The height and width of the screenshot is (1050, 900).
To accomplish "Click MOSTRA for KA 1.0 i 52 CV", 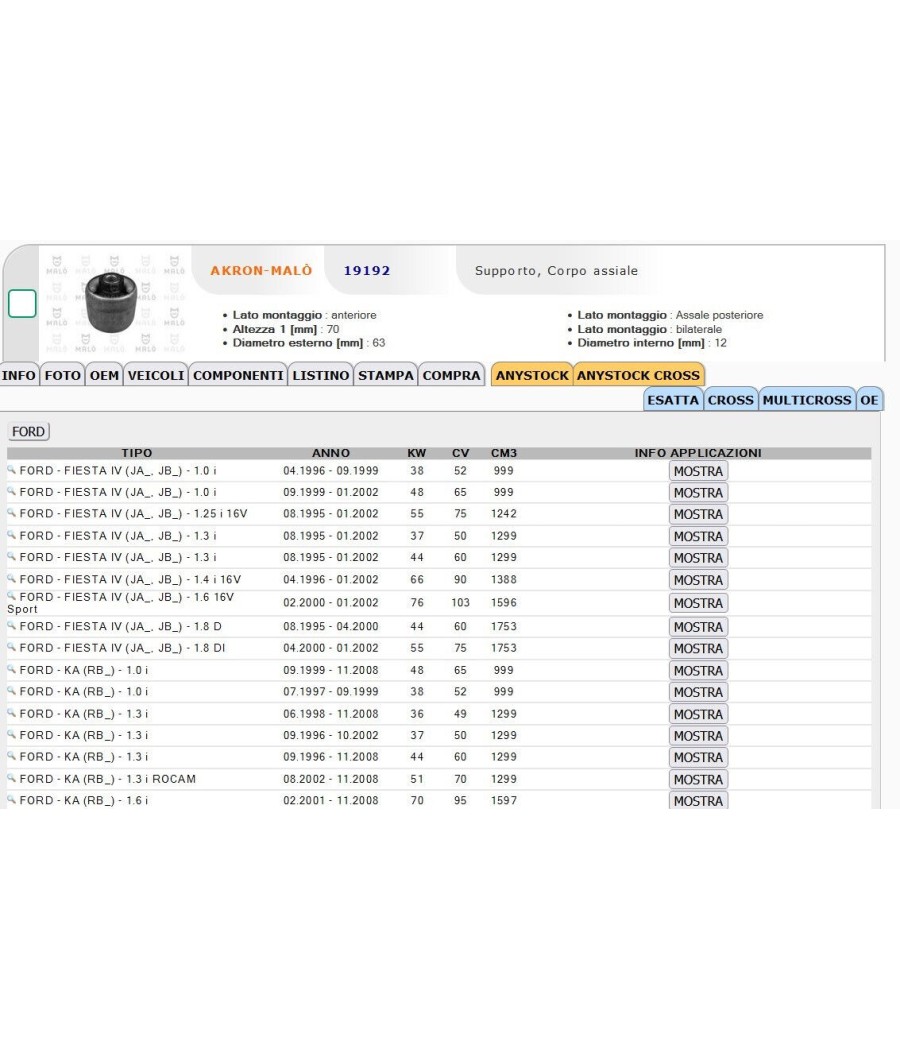I will coord(698,692).
